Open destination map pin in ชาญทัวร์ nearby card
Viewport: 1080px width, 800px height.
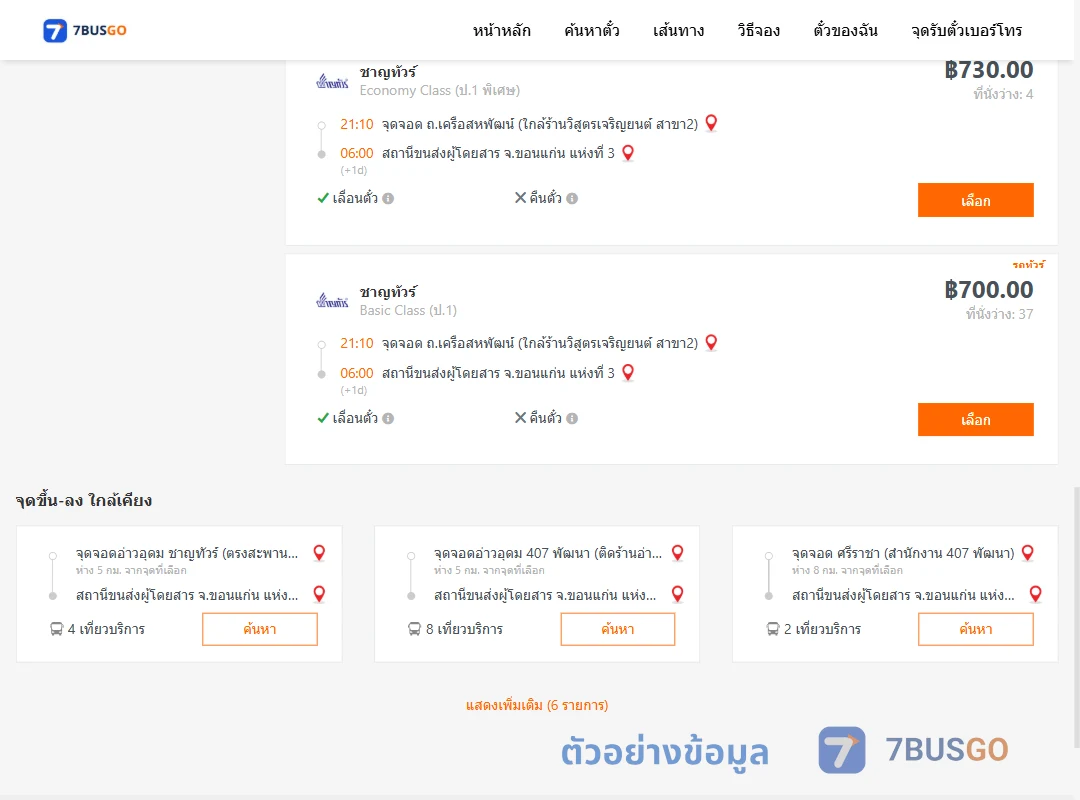(x=319, y=594)
